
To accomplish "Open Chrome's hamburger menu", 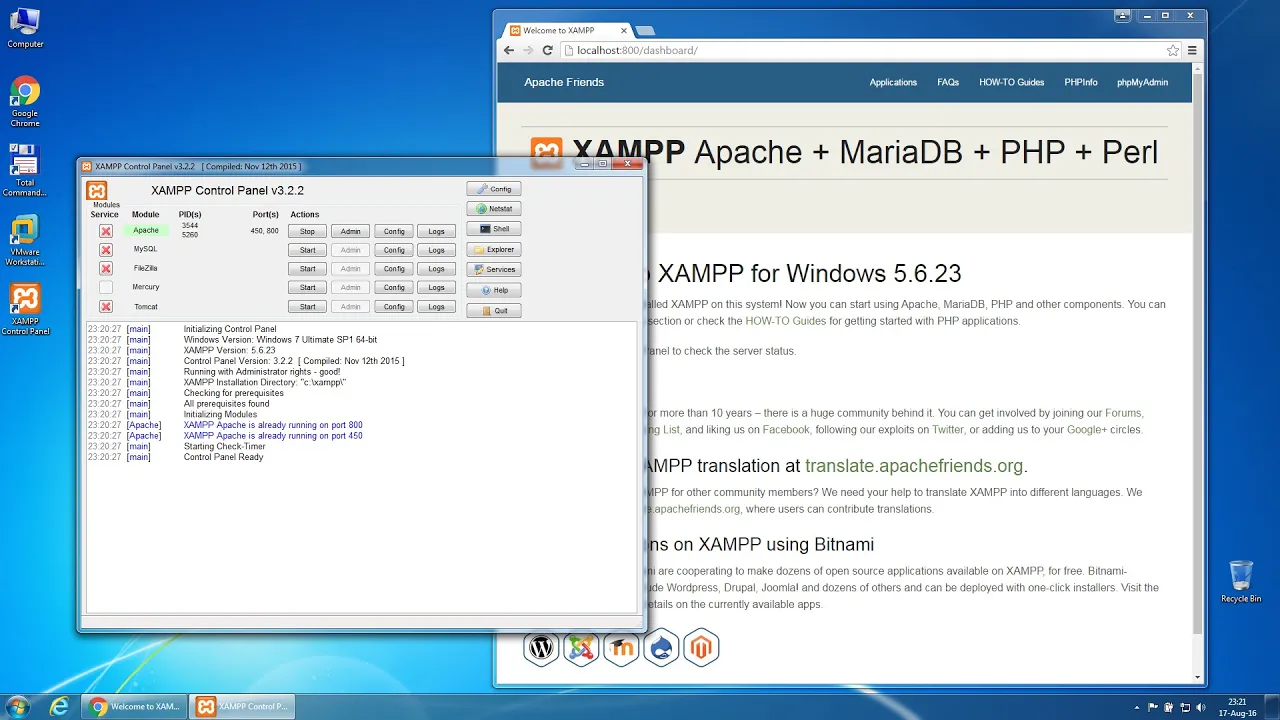I will coord(1192,50).
